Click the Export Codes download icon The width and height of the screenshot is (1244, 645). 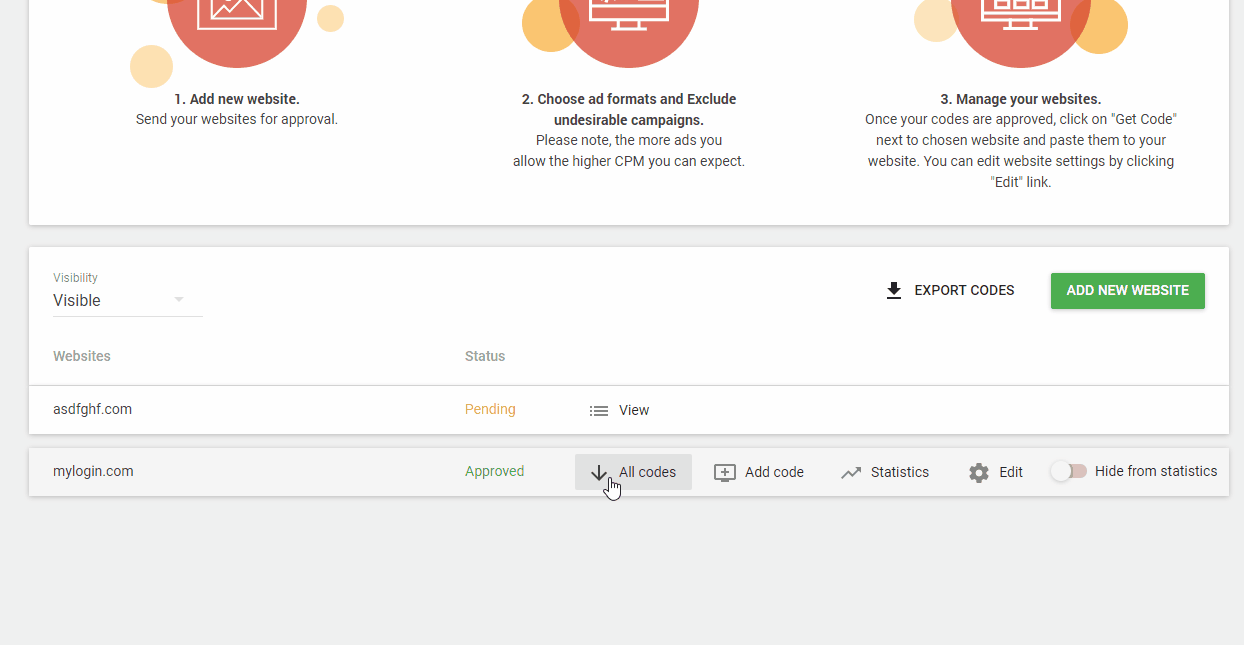(894, 290)
